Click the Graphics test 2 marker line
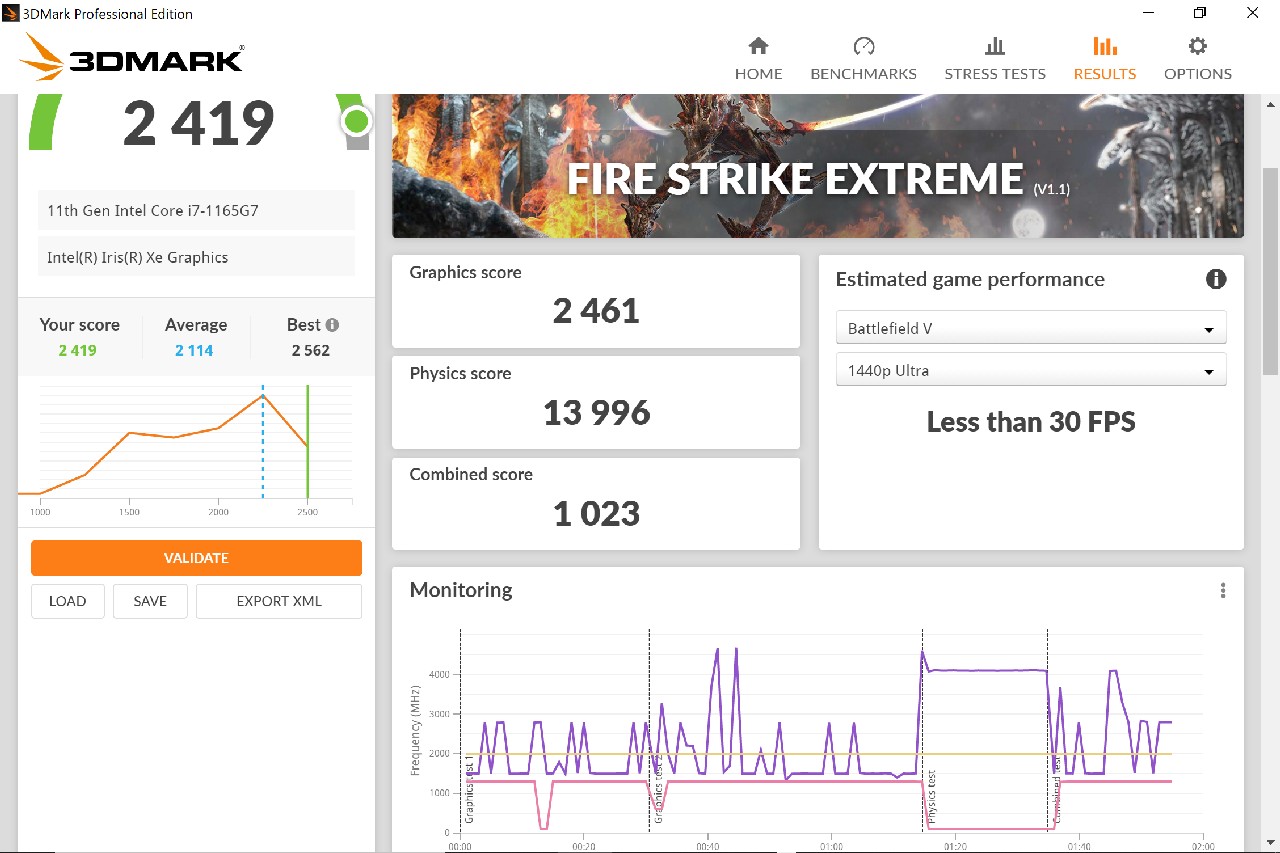The width and height of the screenshot is (1280, 853). click(x=649, y=730)
